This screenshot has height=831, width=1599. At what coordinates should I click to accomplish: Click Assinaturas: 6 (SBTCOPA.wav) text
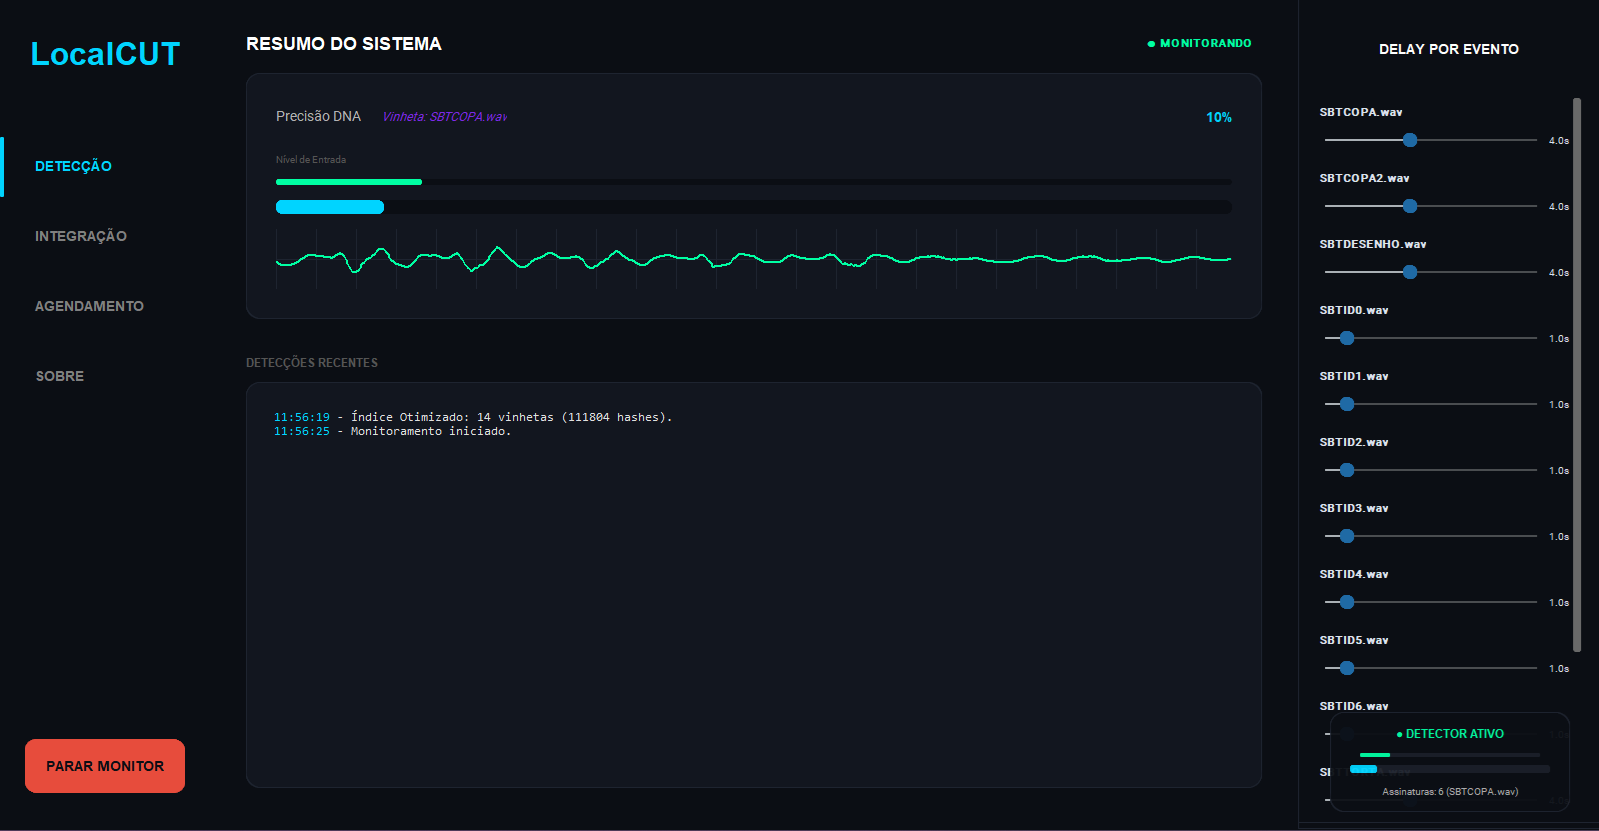(x=1450, y=791)
